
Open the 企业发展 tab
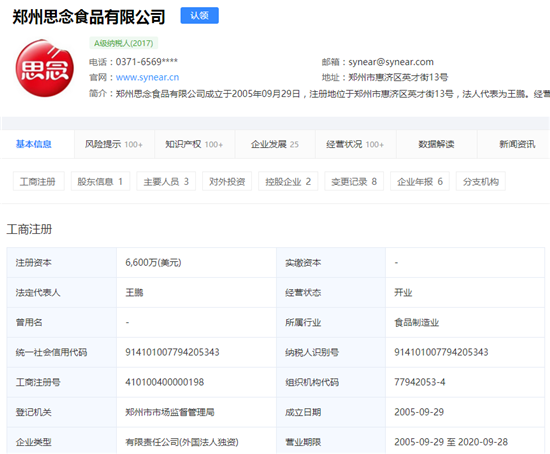pyautogui.click(x=275, y=144)
